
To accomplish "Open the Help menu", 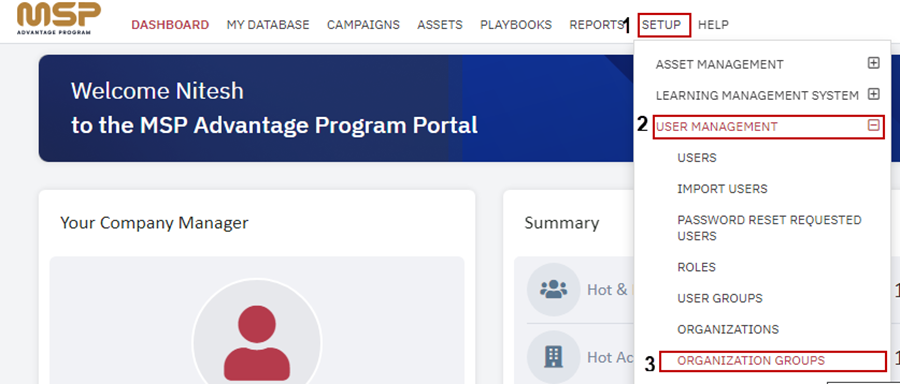I will [713, 25].
